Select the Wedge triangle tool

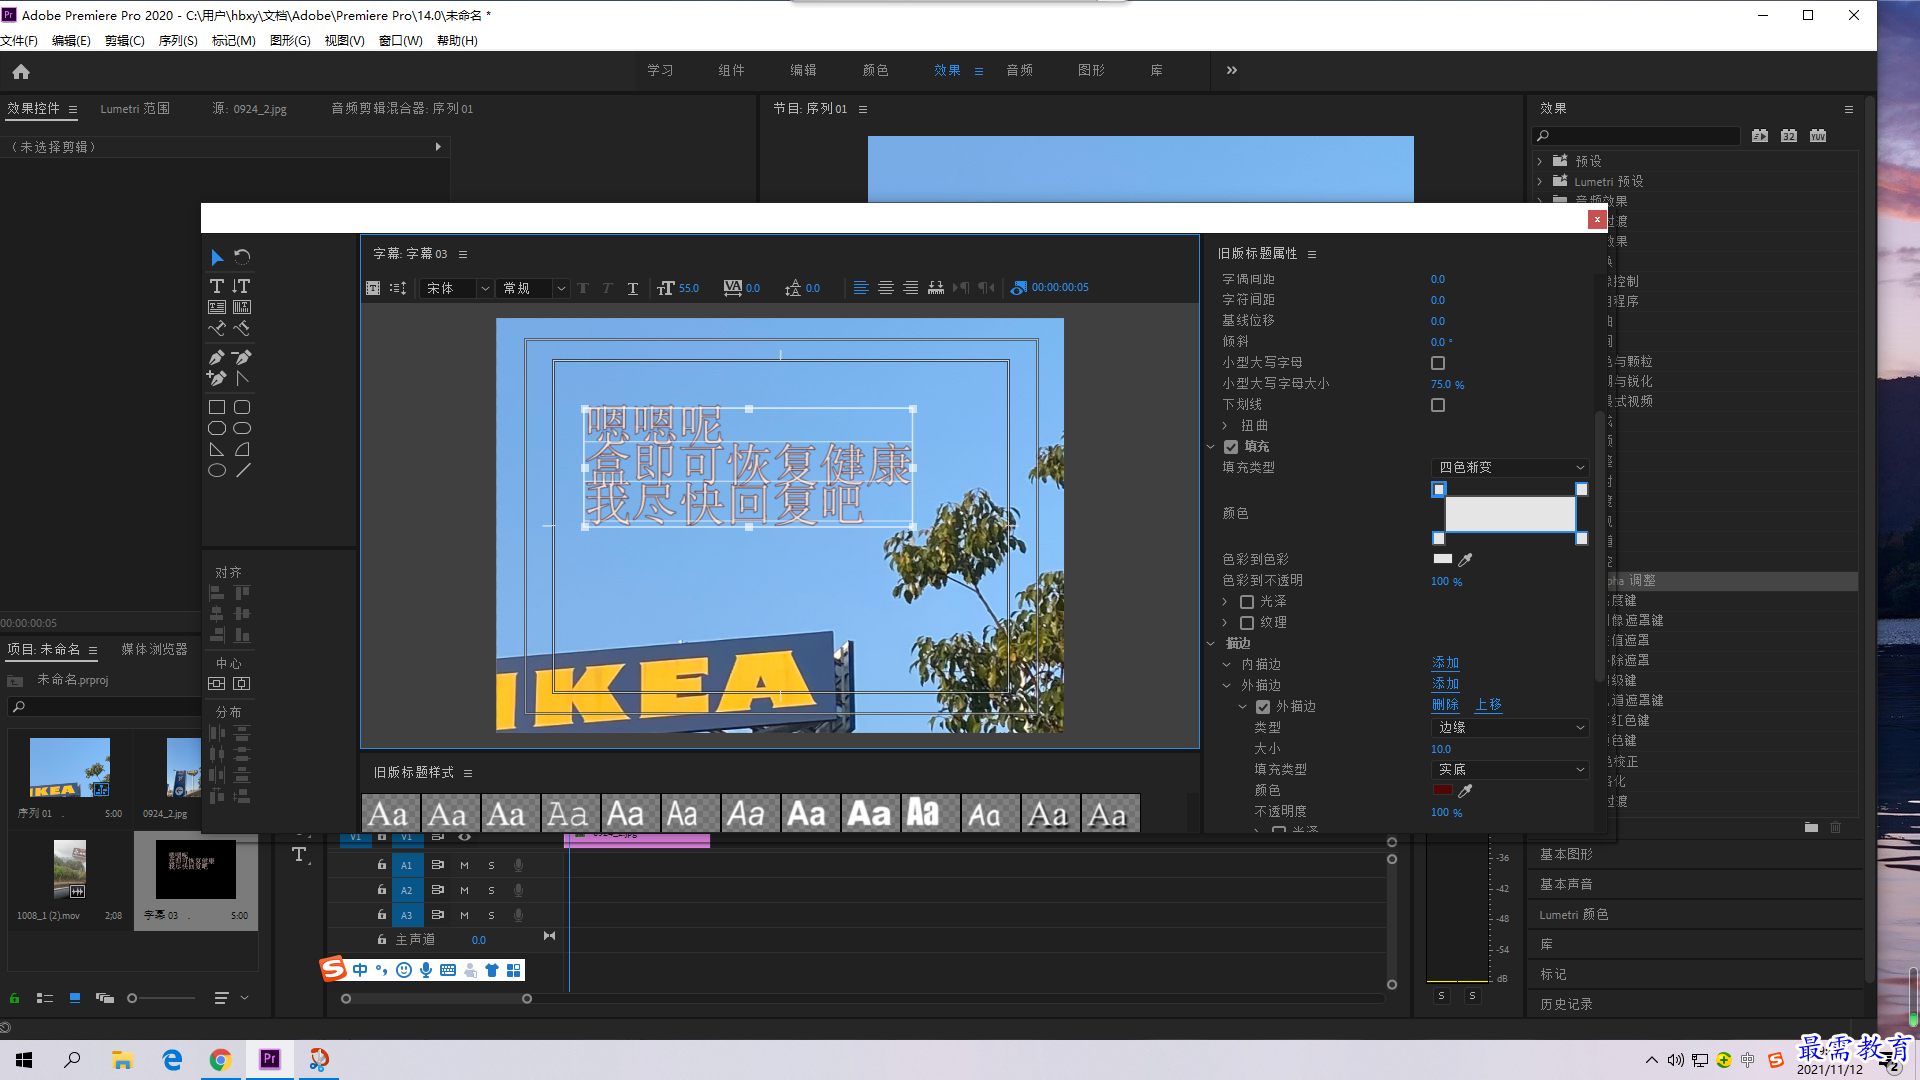(217, 450)
